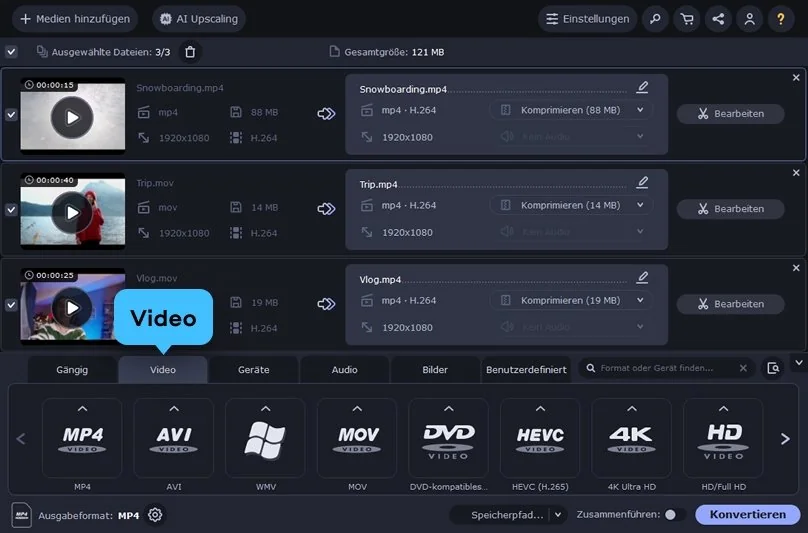Image resolution: width=808 pixels, height=533 pixels.
Task: Click the device detection icon beside search
Action: click(x=773, y=368)
